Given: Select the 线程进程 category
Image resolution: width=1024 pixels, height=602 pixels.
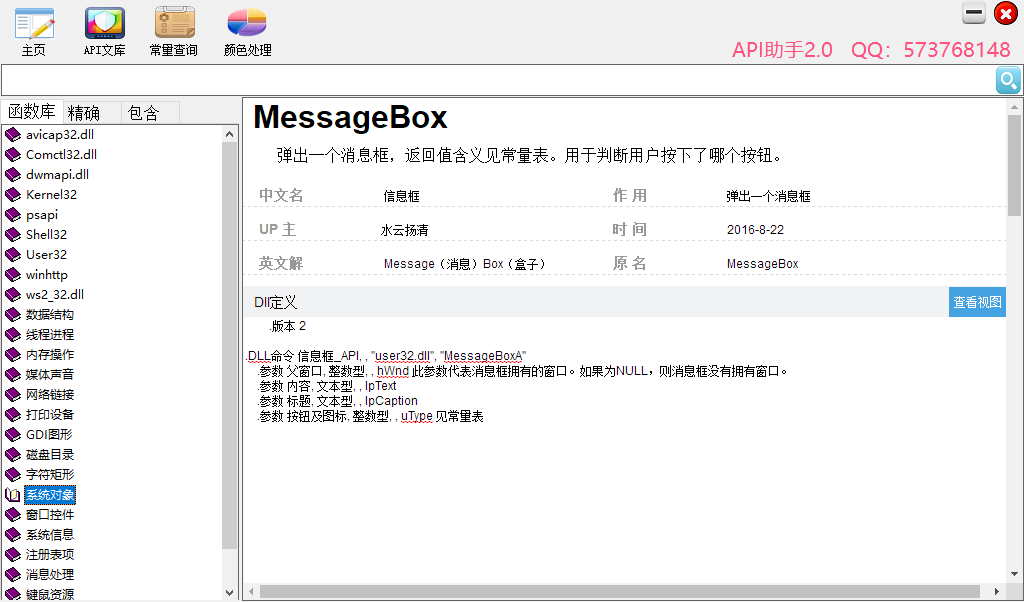Looking at the screenshot, I should (50, 335).
